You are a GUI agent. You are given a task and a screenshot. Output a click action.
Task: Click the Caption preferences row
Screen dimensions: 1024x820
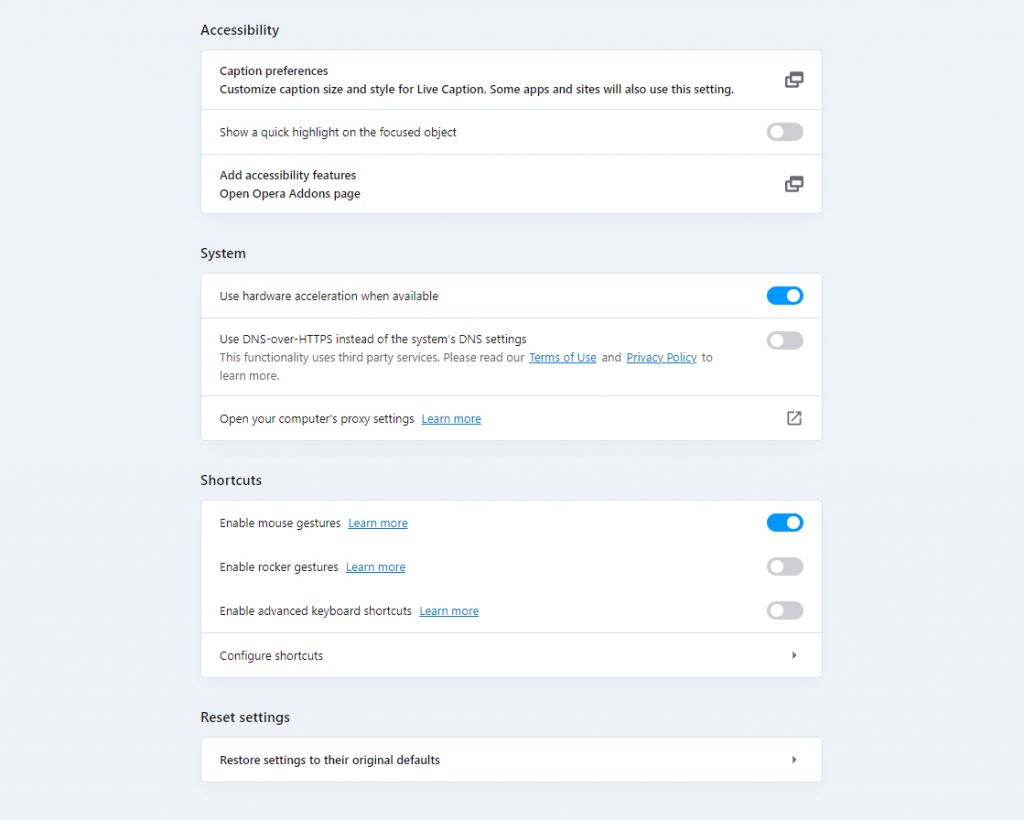[450, 80]
